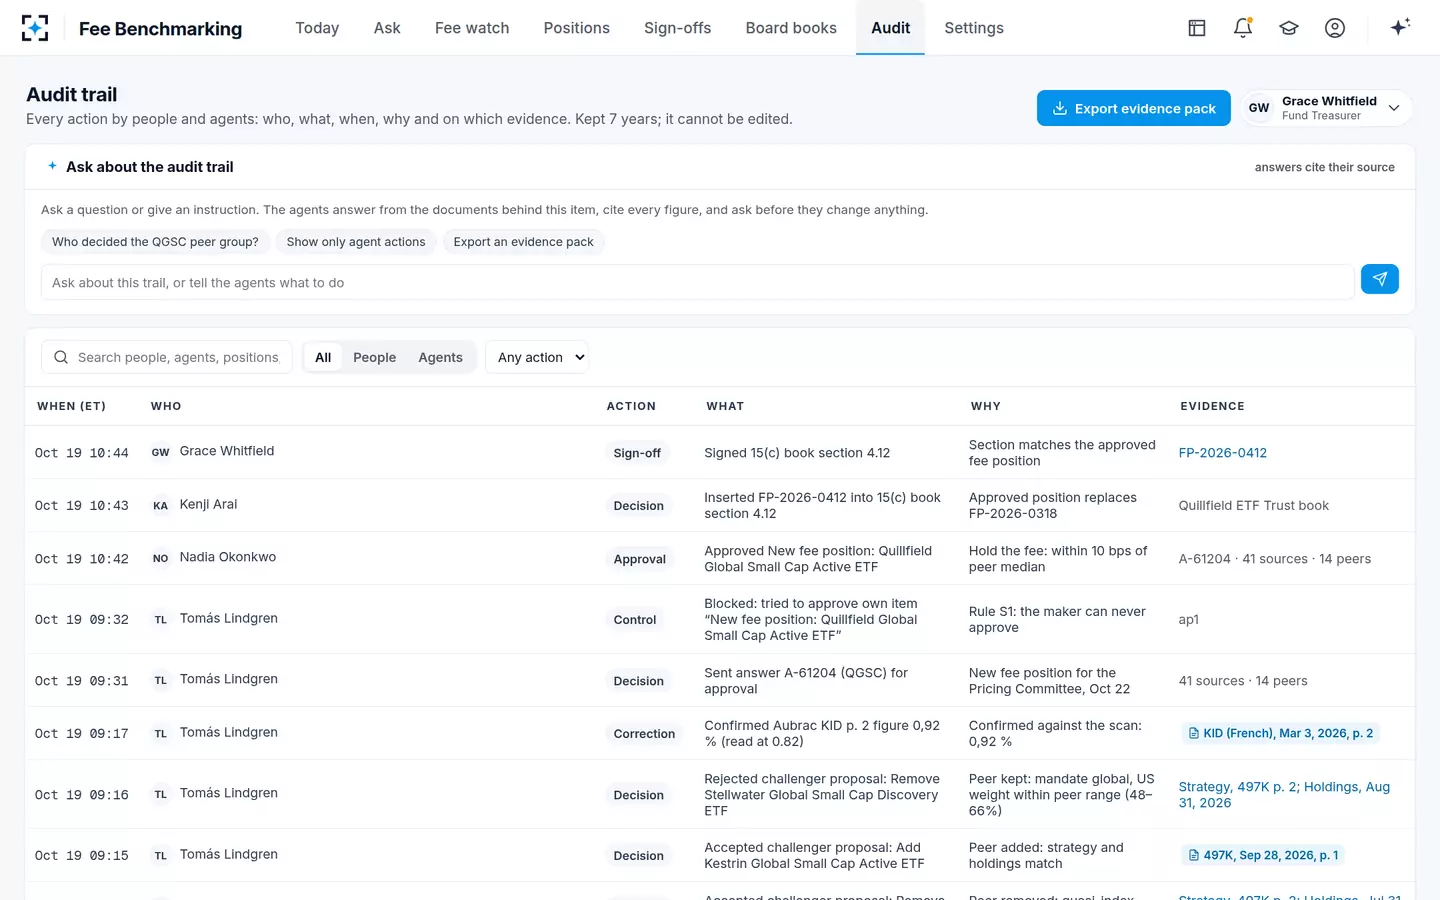This screenshot has width=1440, height=900.
Task: Filter the trail to People only
Action: pos(374,357)
